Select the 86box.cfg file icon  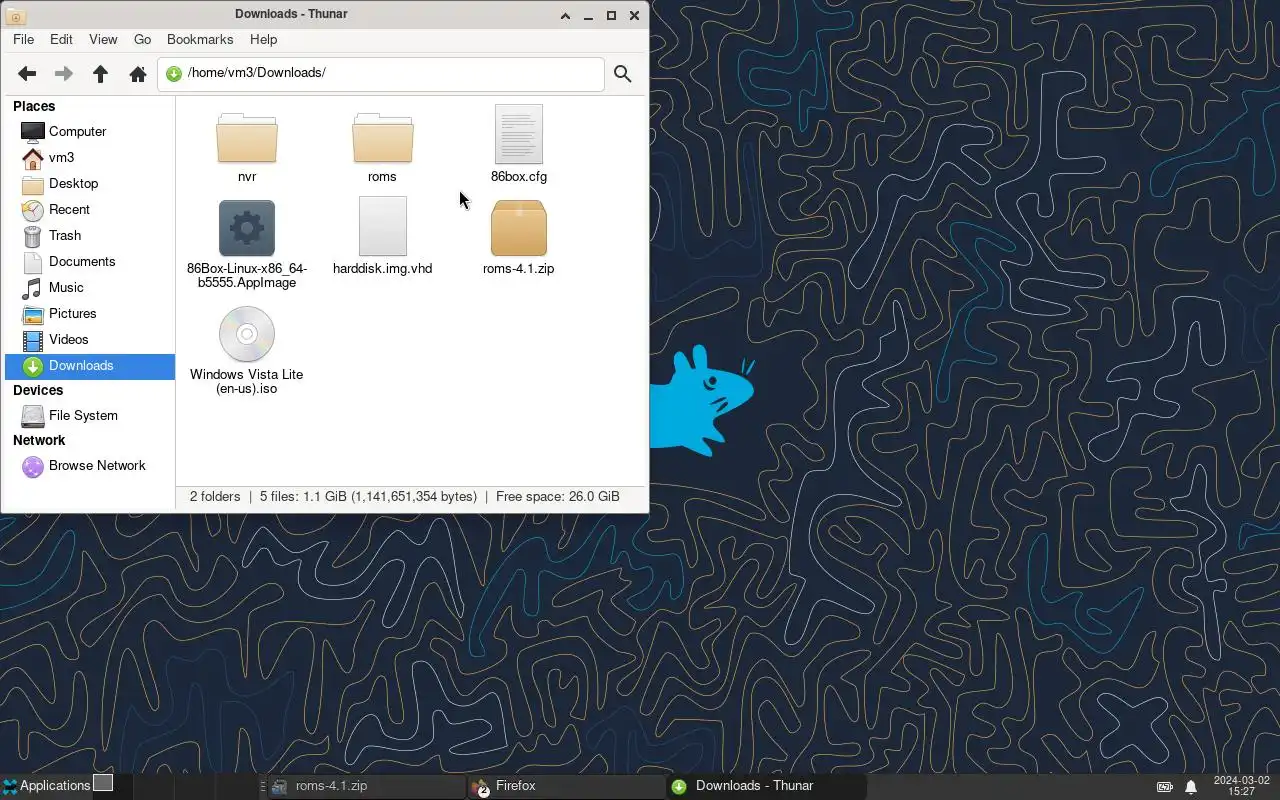519,134
